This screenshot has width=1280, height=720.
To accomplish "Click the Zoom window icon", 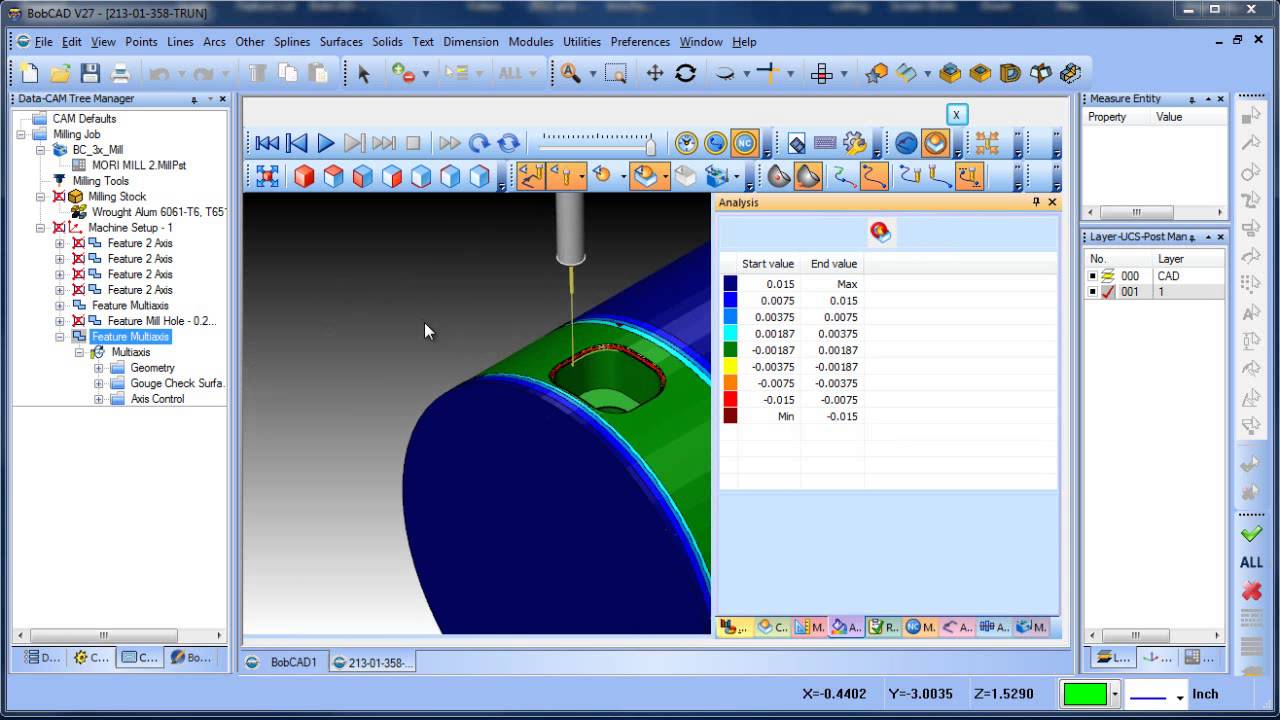I will coord(615,73).
